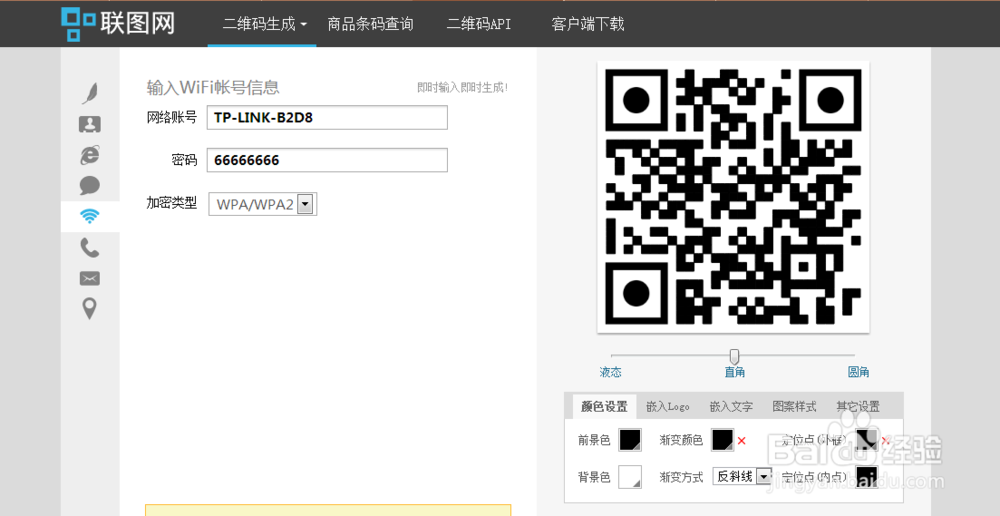1000x516 pixels.
Task: Click the 联图网 logo icon
Action: pos(79,24)
